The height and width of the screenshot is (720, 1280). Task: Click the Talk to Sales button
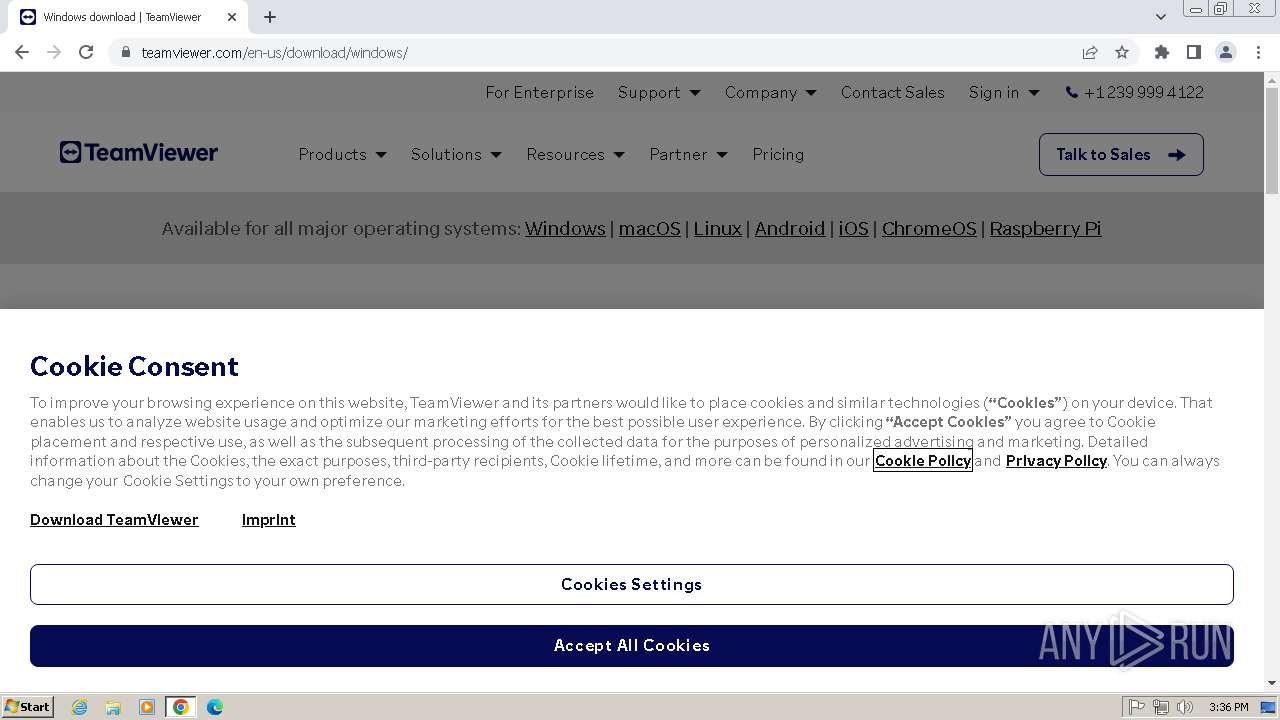(1121, 154)
